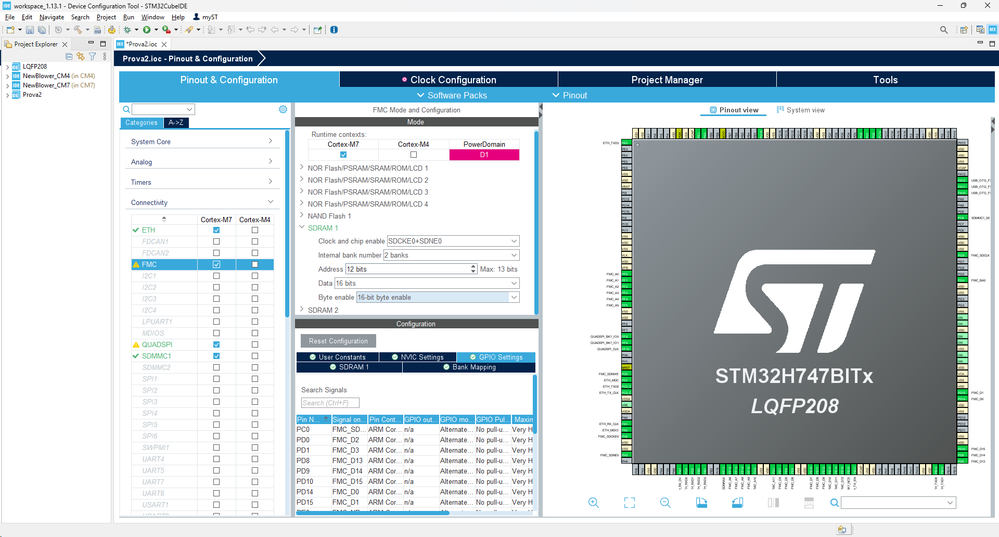Viewport: 999px width, 537px height.
Task: Open the Data bits dropdown
Action: tap(427, 283)
